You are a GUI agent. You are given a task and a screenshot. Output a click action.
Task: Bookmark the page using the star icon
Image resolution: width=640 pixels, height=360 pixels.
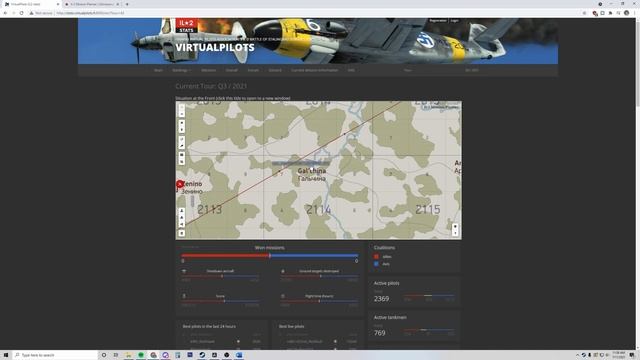click(x=584, y=13)
